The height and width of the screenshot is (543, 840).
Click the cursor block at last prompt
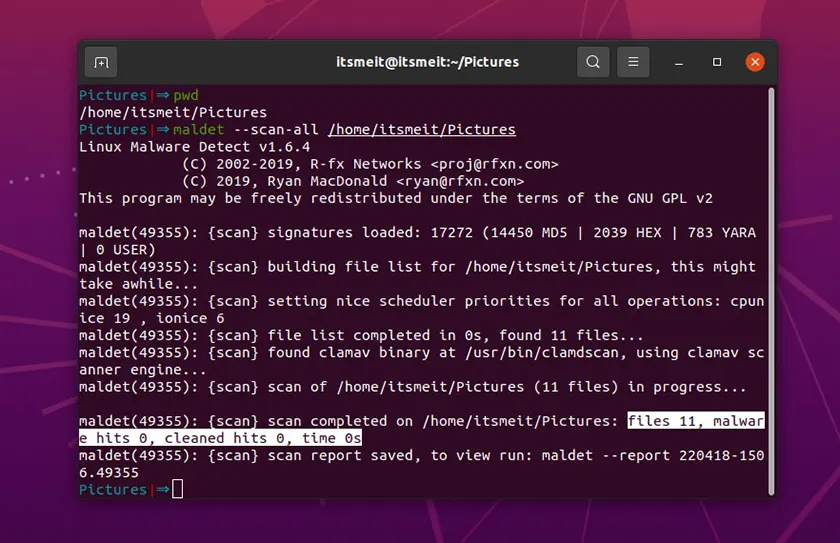coord(177,489)
